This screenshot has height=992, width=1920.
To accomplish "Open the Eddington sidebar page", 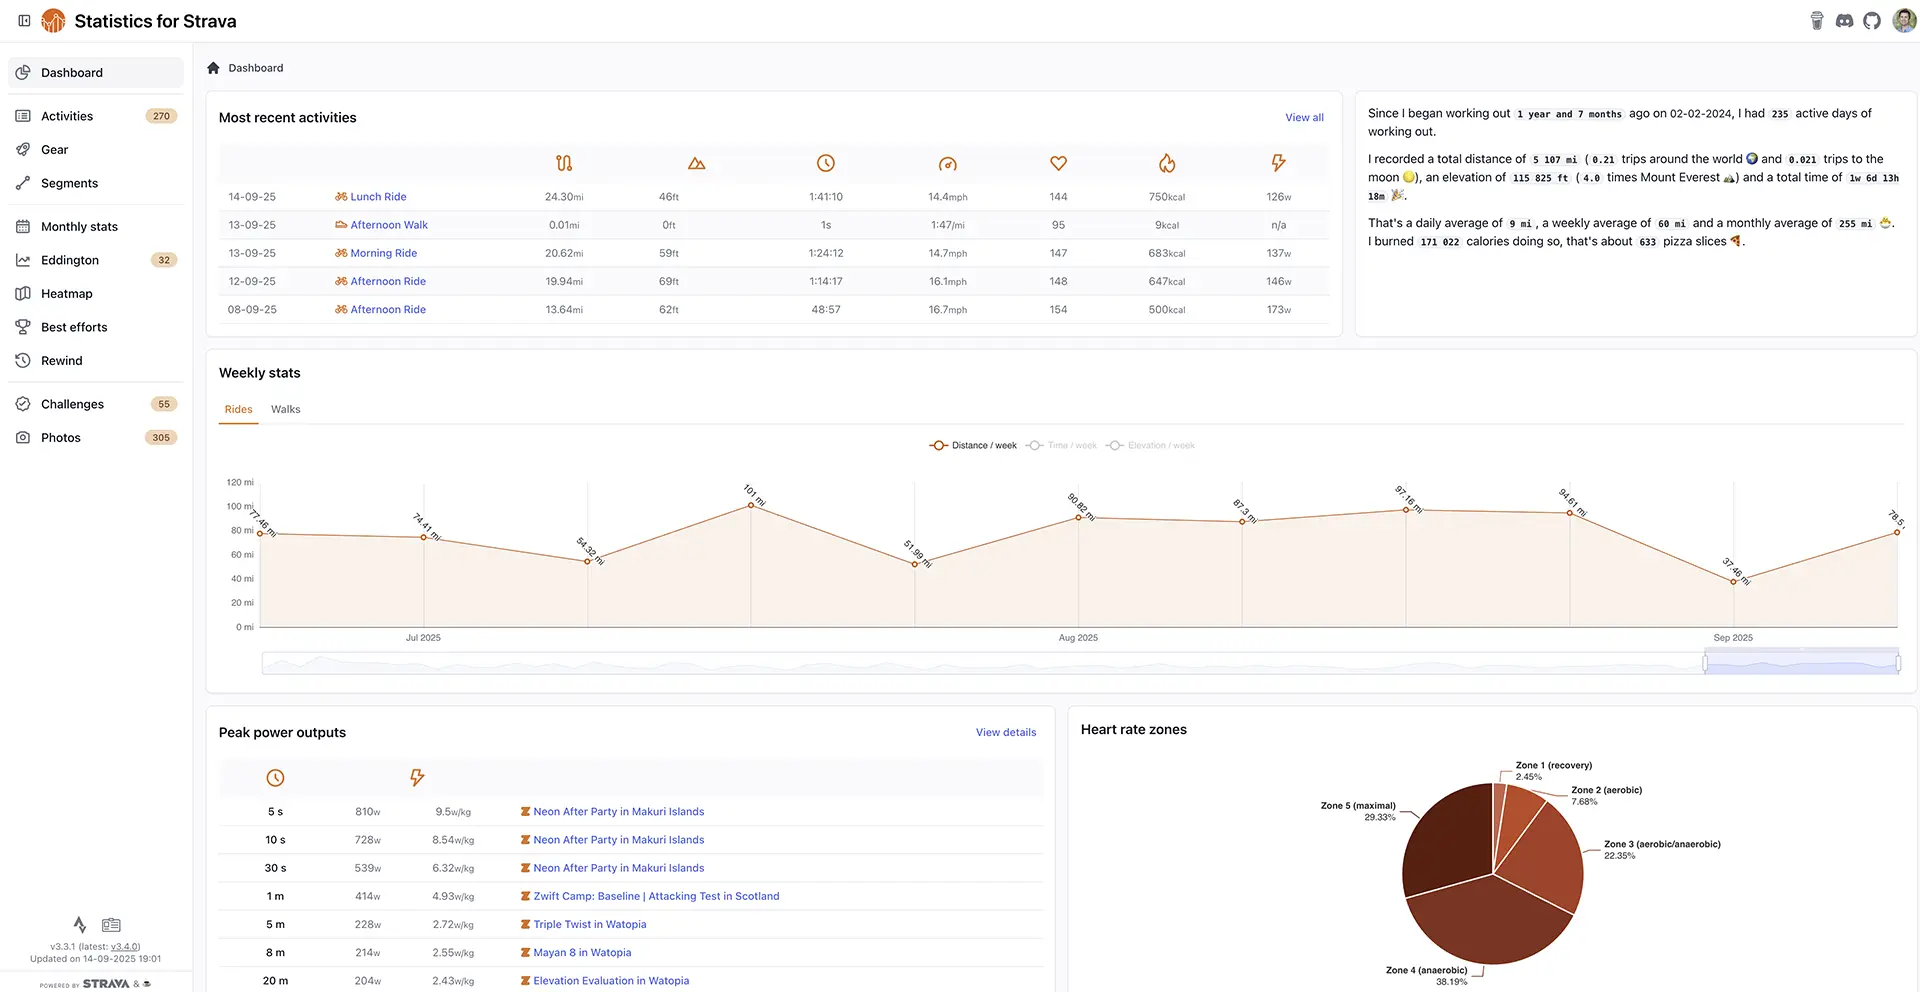I will coord(70,260).
